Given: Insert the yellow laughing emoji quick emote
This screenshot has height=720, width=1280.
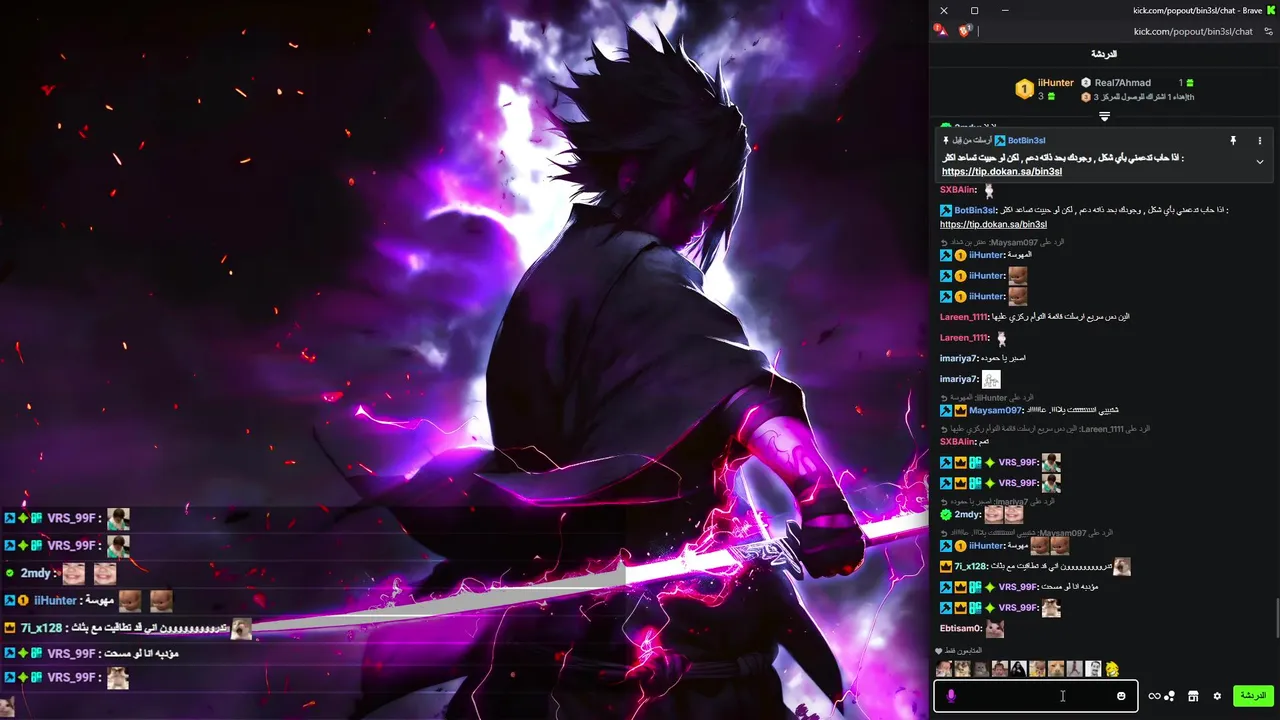Looking at the screenshot, I should pyautogui.click(x=1112, y=669).
